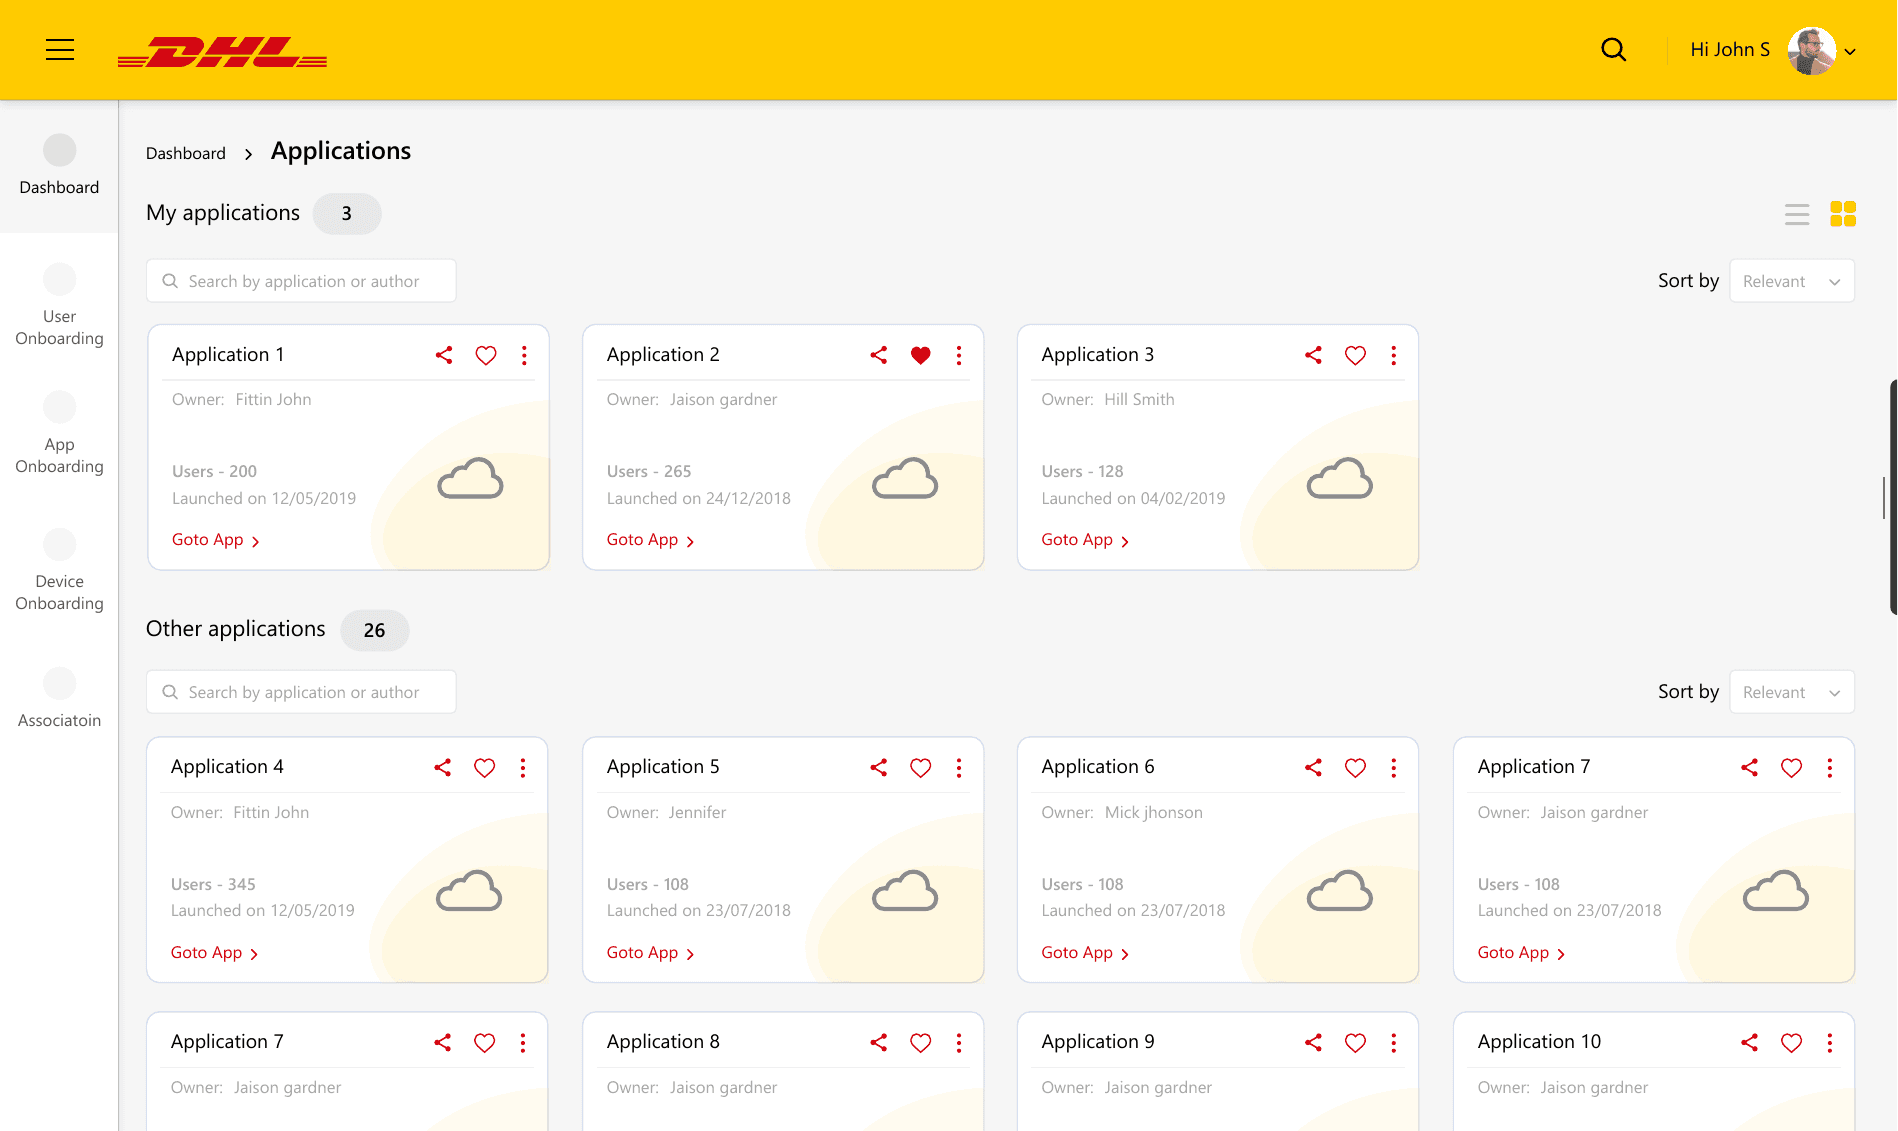Viewport: 1898px width, 1131px height.
Task: Click Goto App on Application 4
Action: click(215, 953)
